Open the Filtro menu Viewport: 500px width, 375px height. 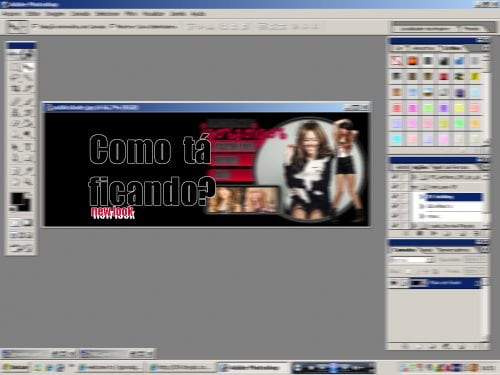pos(131,14)
